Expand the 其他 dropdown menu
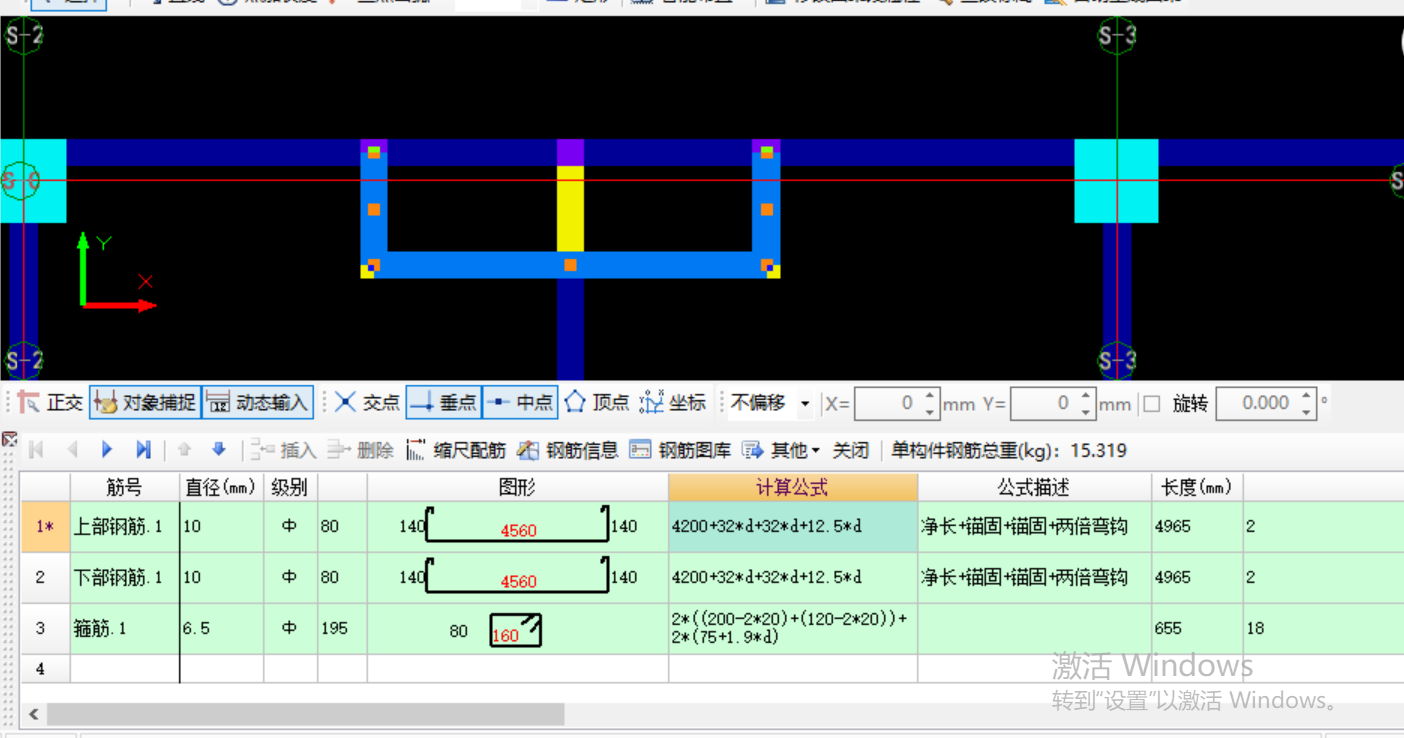The image size is (1404, 738). [780, 450]
